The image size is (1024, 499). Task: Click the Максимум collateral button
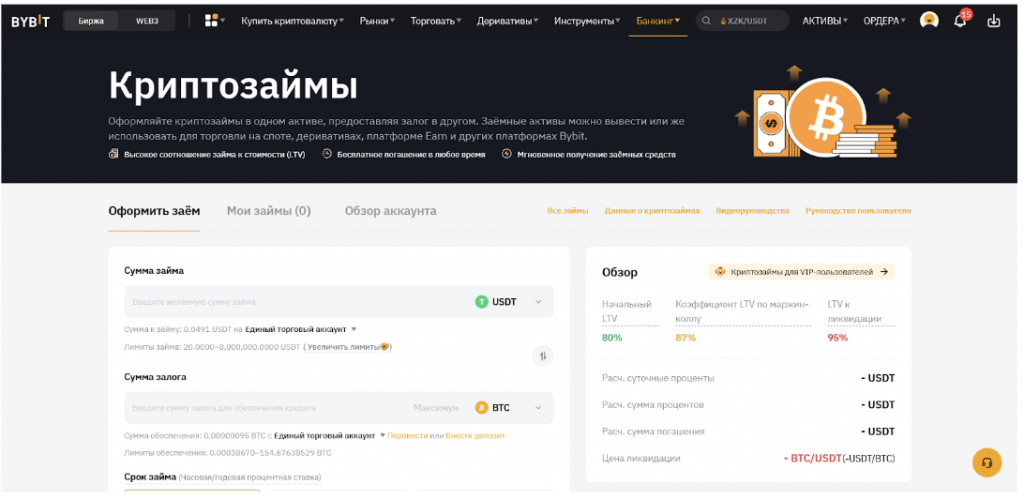435,408
